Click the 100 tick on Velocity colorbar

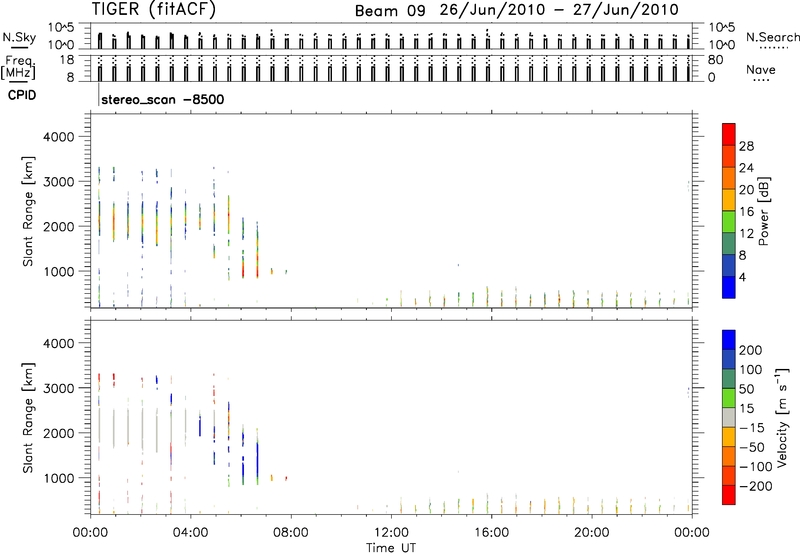click(x=750, y=370)
